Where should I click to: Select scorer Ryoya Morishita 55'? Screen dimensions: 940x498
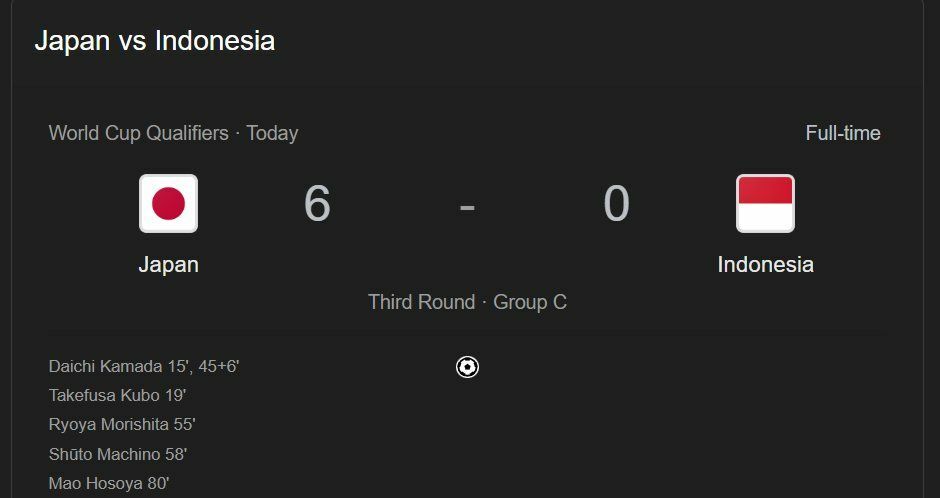[x=122, y=424]
